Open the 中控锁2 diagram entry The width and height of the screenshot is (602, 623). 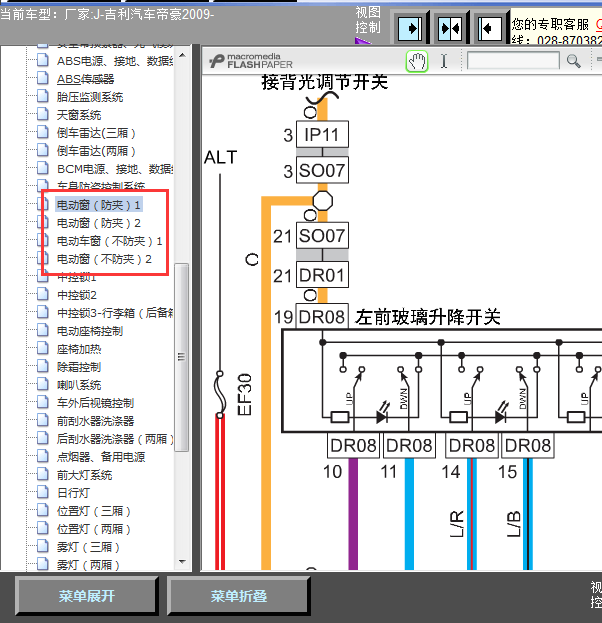77,295
